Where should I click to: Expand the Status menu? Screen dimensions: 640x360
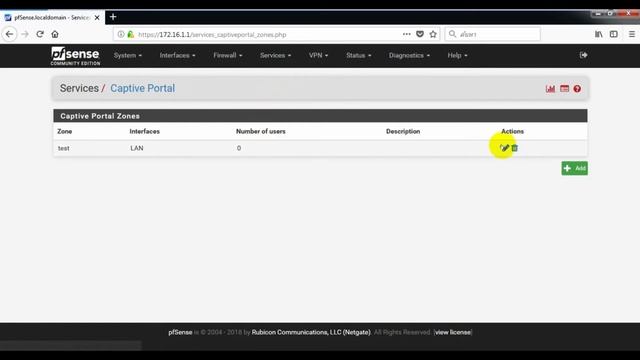click(x=359, y=55)
